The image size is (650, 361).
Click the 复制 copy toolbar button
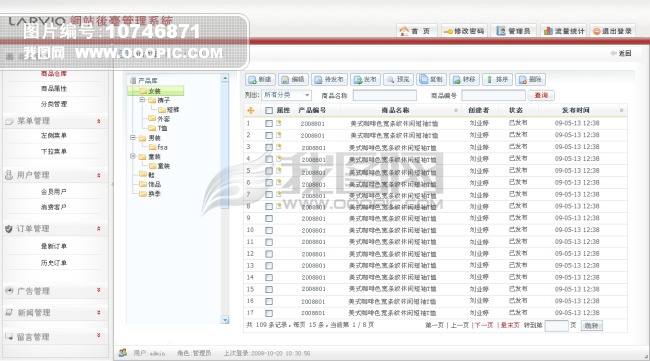431,79
